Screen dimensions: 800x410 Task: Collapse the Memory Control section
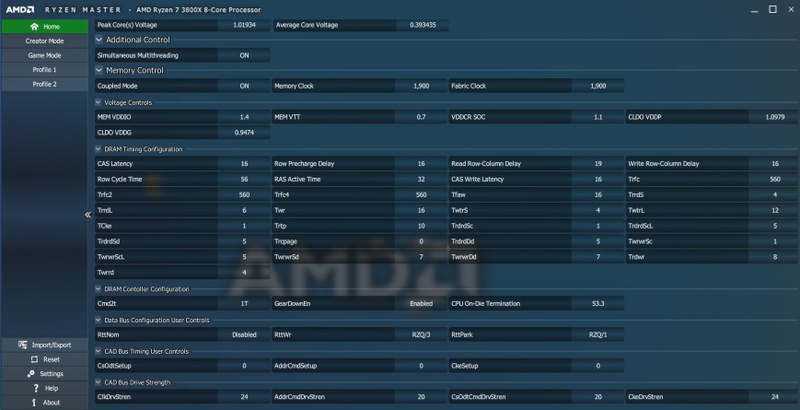[99, 70]
